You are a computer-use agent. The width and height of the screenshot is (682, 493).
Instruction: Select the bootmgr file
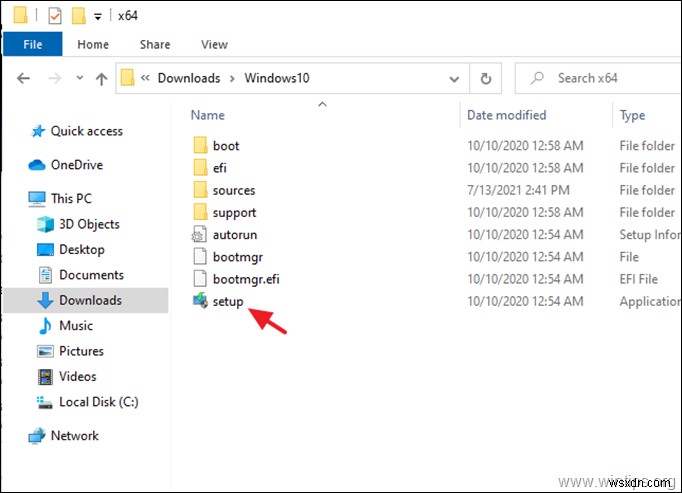pos(237,257)
